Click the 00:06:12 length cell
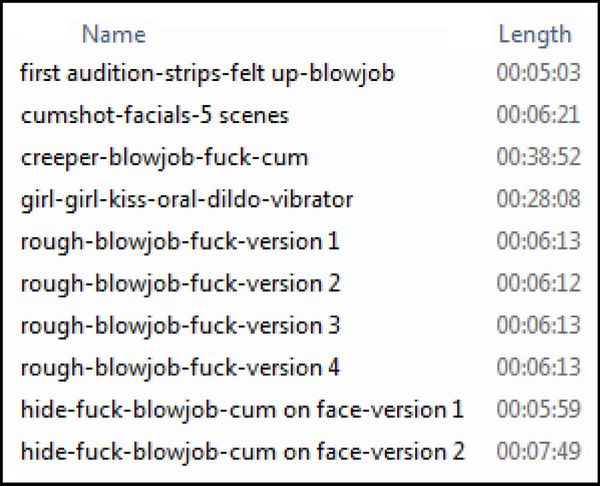Viewport: 600px width, 486px height. pyautogui.click(x=538, y=283)
